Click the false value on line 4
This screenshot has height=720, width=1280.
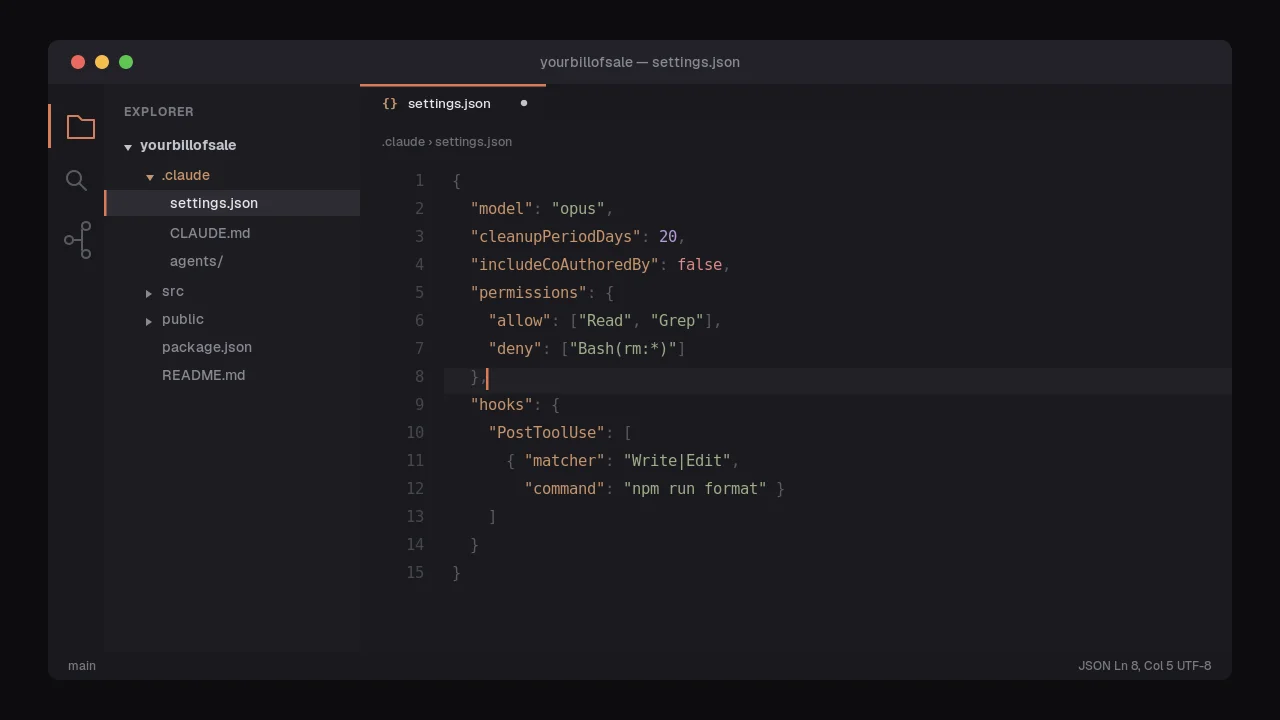(700, 265)
